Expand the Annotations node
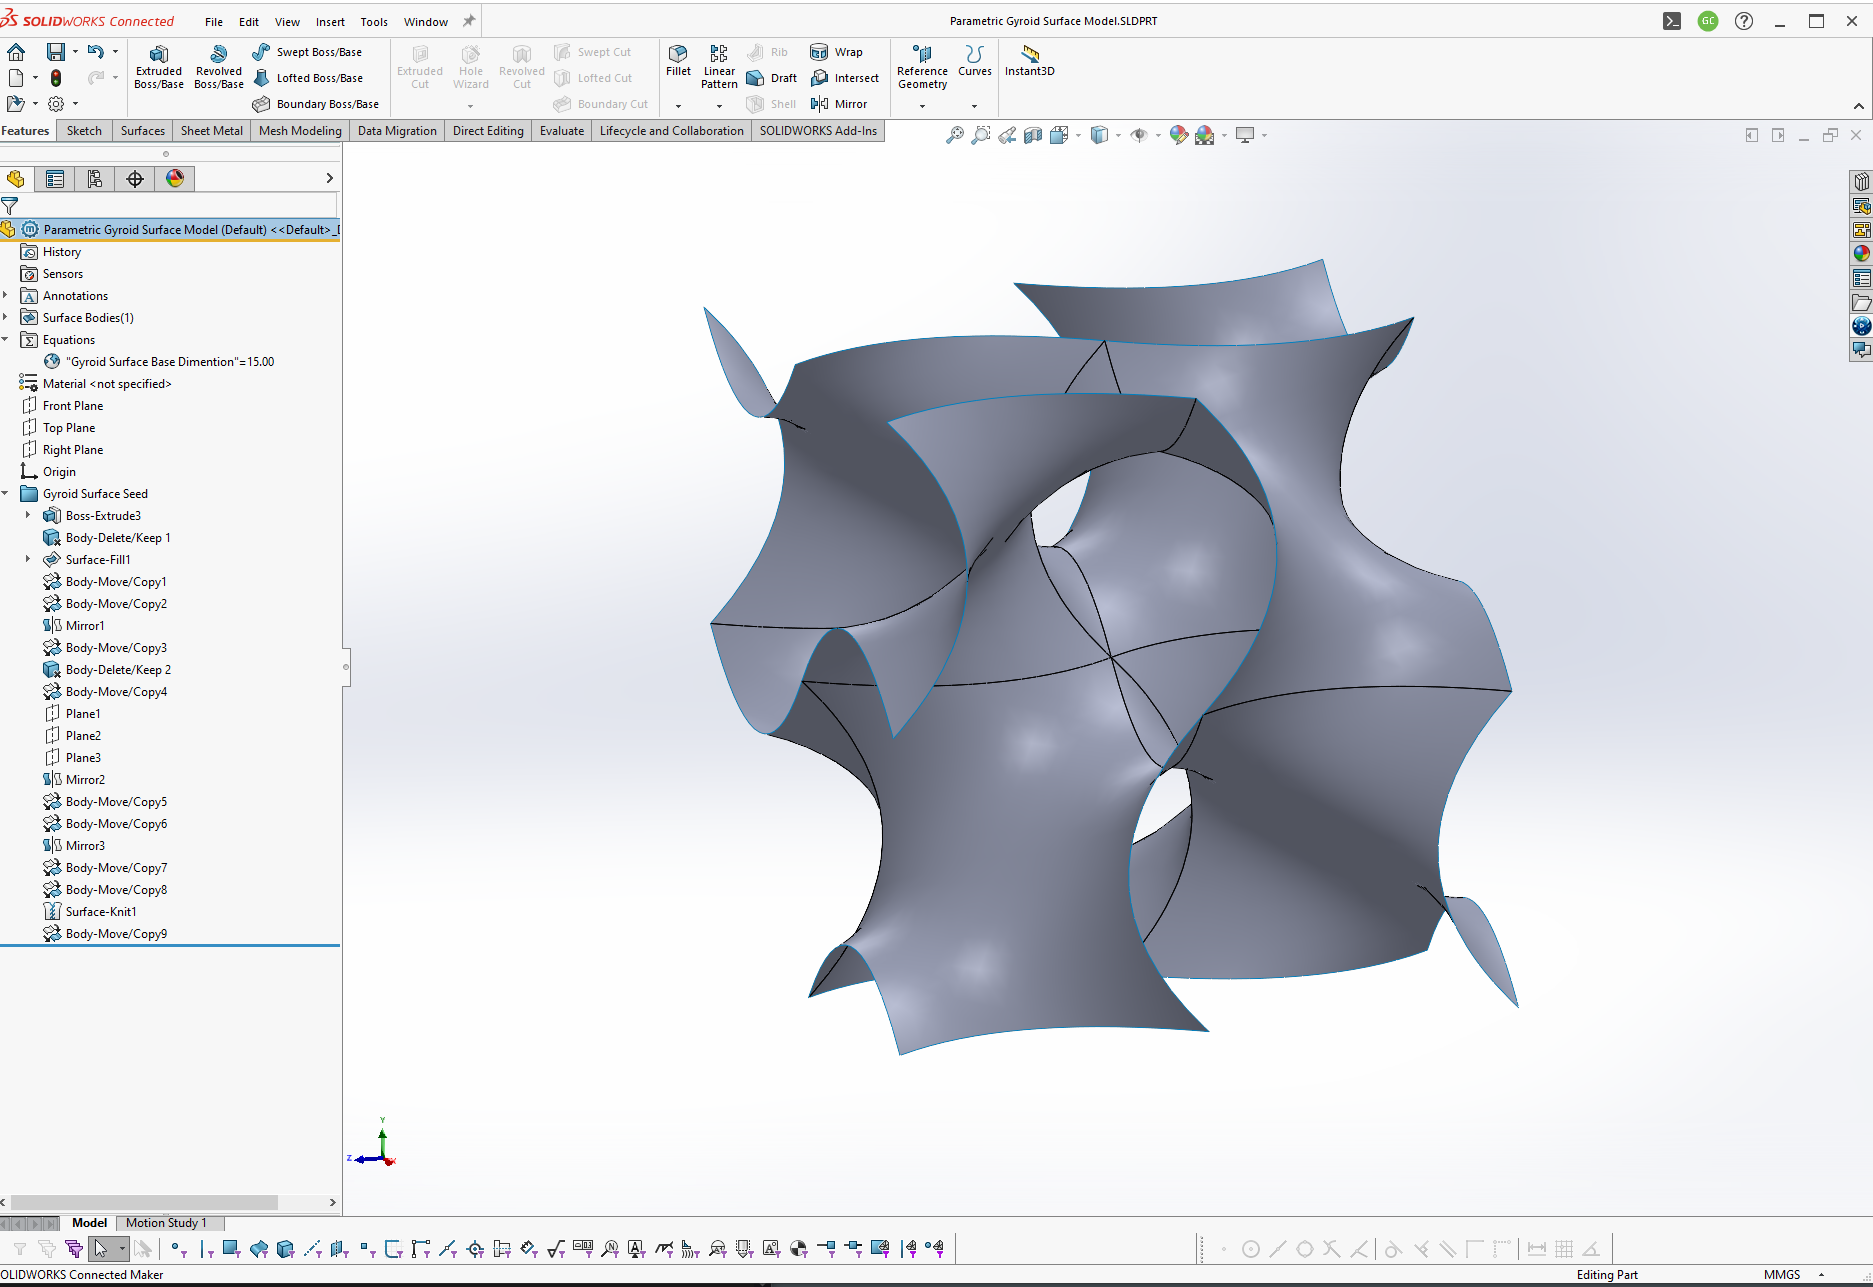Image resolution: width=1873 pixels, height=1287 pixels. [x=6, y=296]
